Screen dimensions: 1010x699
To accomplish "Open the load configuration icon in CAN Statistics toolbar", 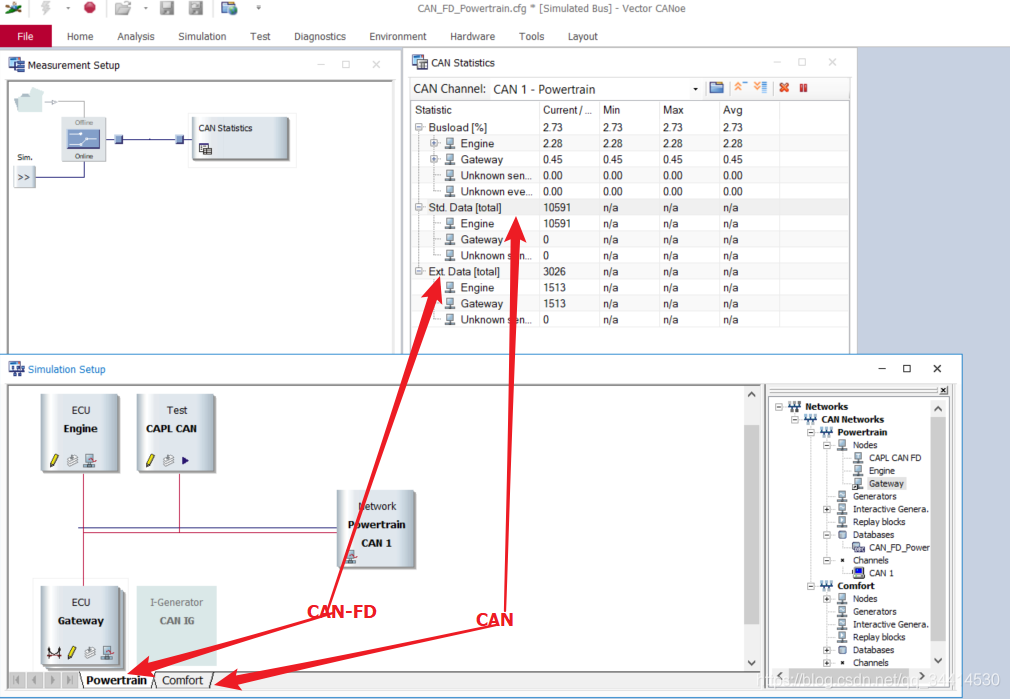I will (716, 88).
